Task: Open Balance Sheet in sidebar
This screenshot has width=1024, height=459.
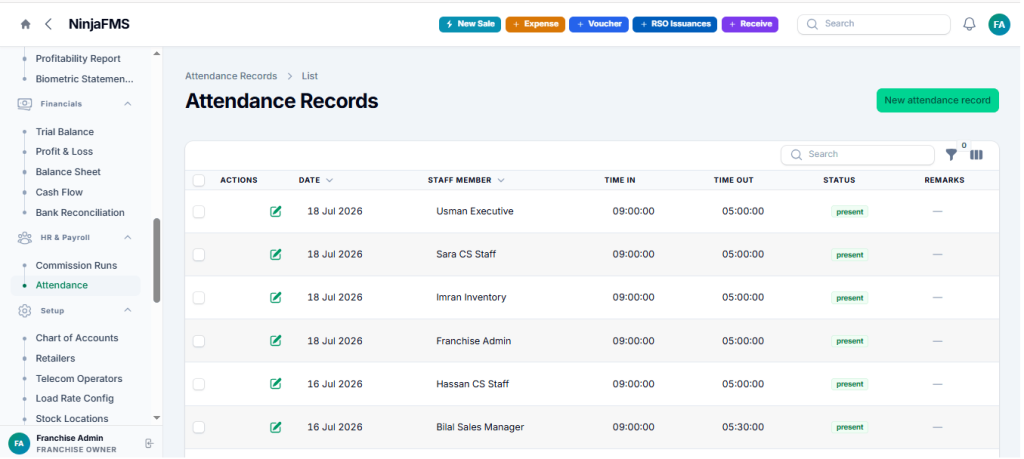Action: click(x=68, y=172)
